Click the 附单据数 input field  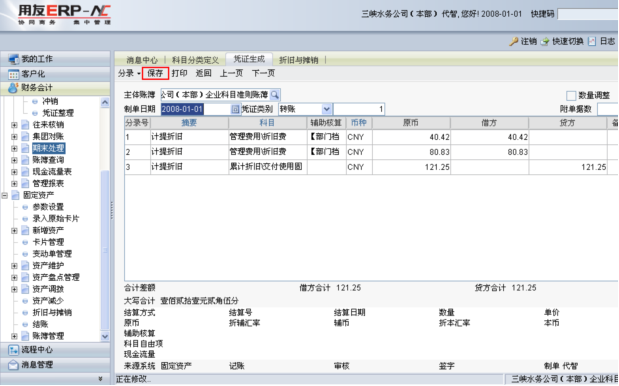click(x=608, y=109)
